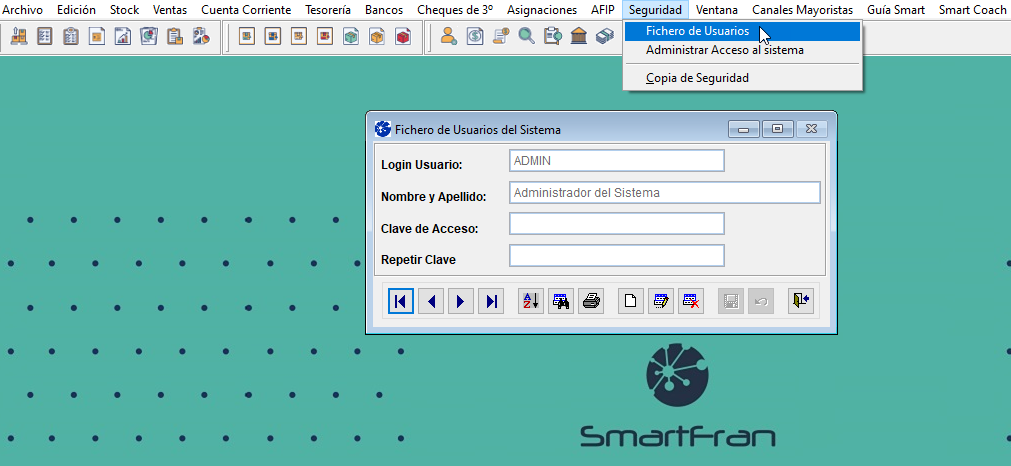Open the Ventana menu
1011x466 pixels.
click(x=717, y=10)
